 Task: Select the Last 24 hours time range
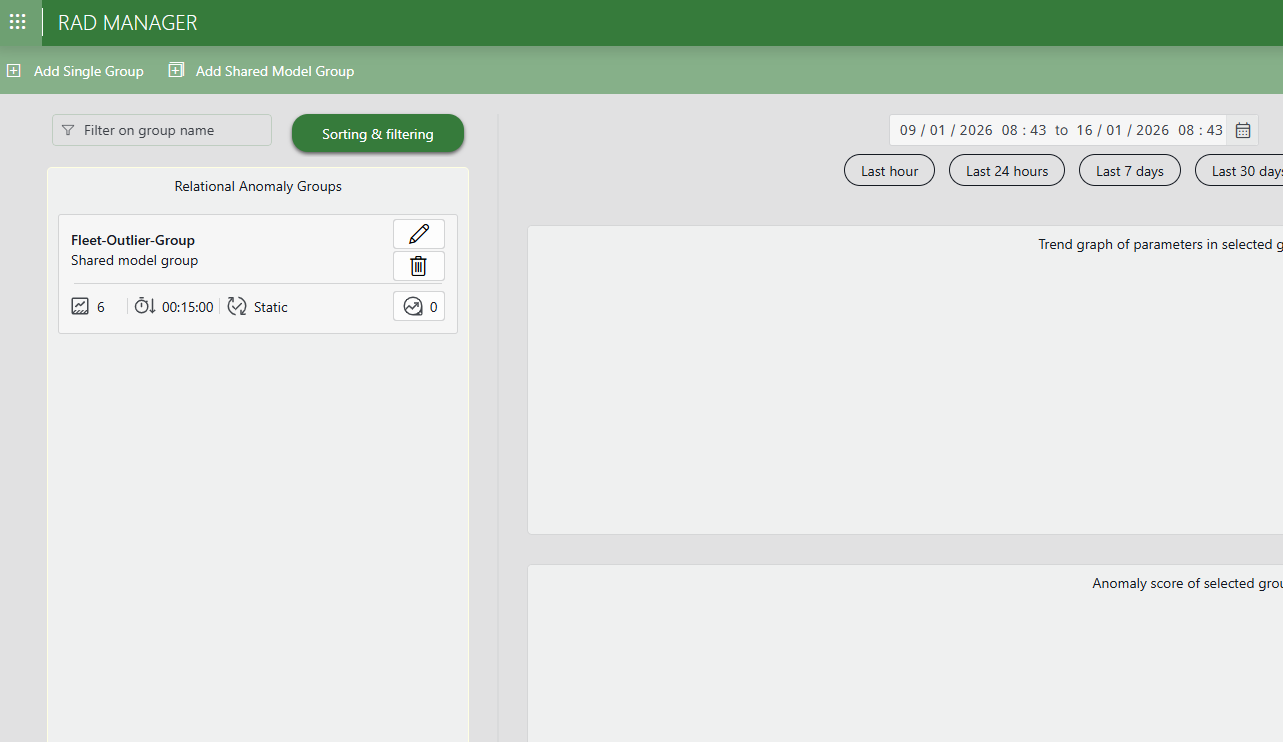pyautogui.click(x=1006, y=171)
